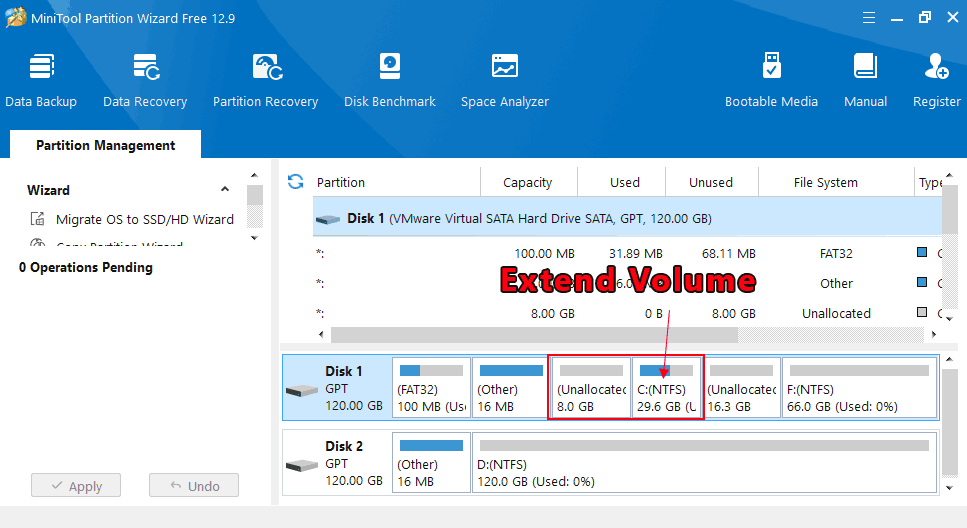Switch to Partition Management tab
Viewport: 967px width, 528px height.
coord(105,145)
